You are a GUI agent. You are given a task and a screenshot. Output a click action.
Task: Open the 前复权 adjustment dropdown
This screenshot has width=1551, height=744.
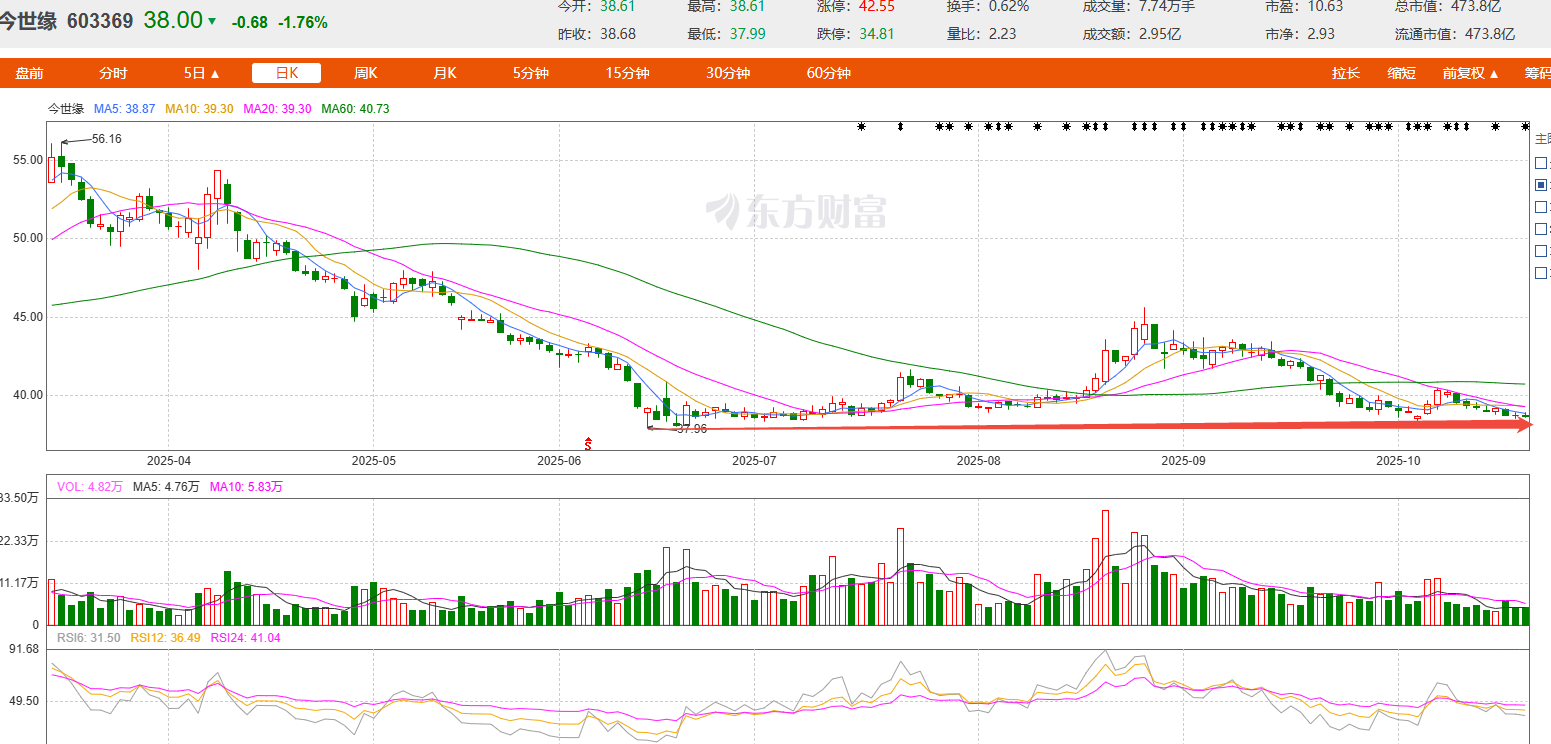[x=1470, y=73]
